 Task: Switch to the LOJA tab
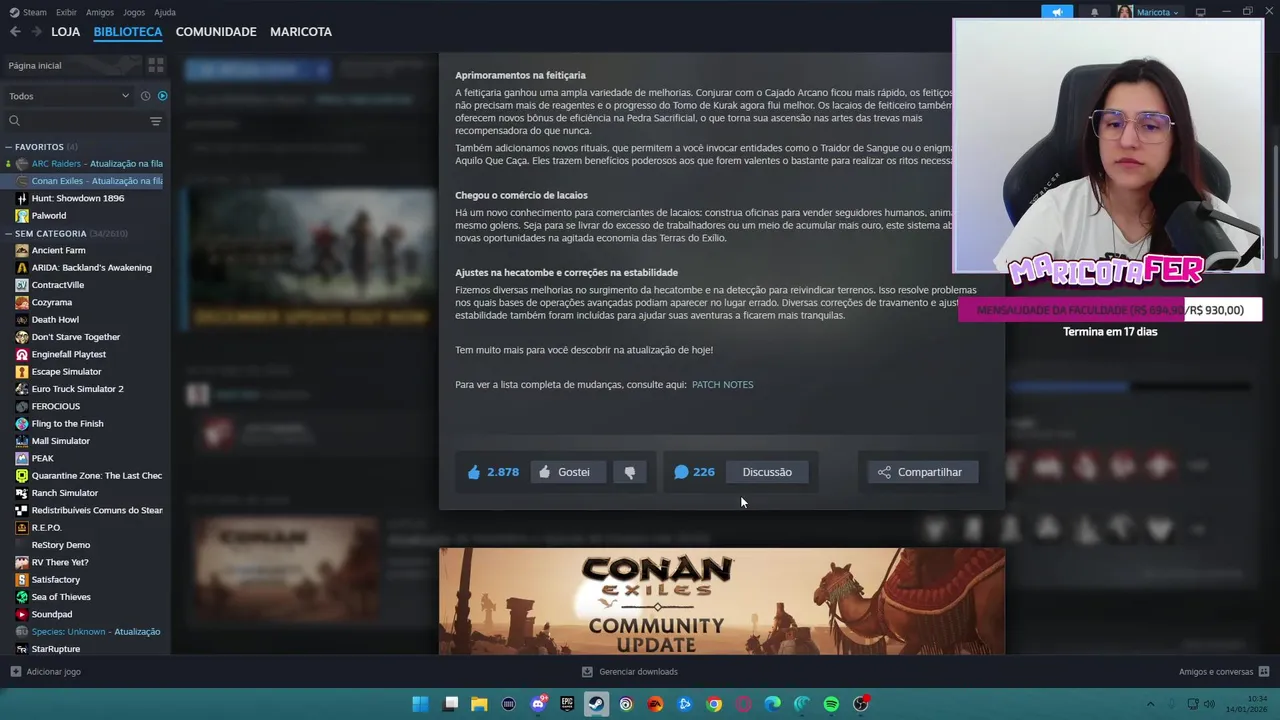66,32
